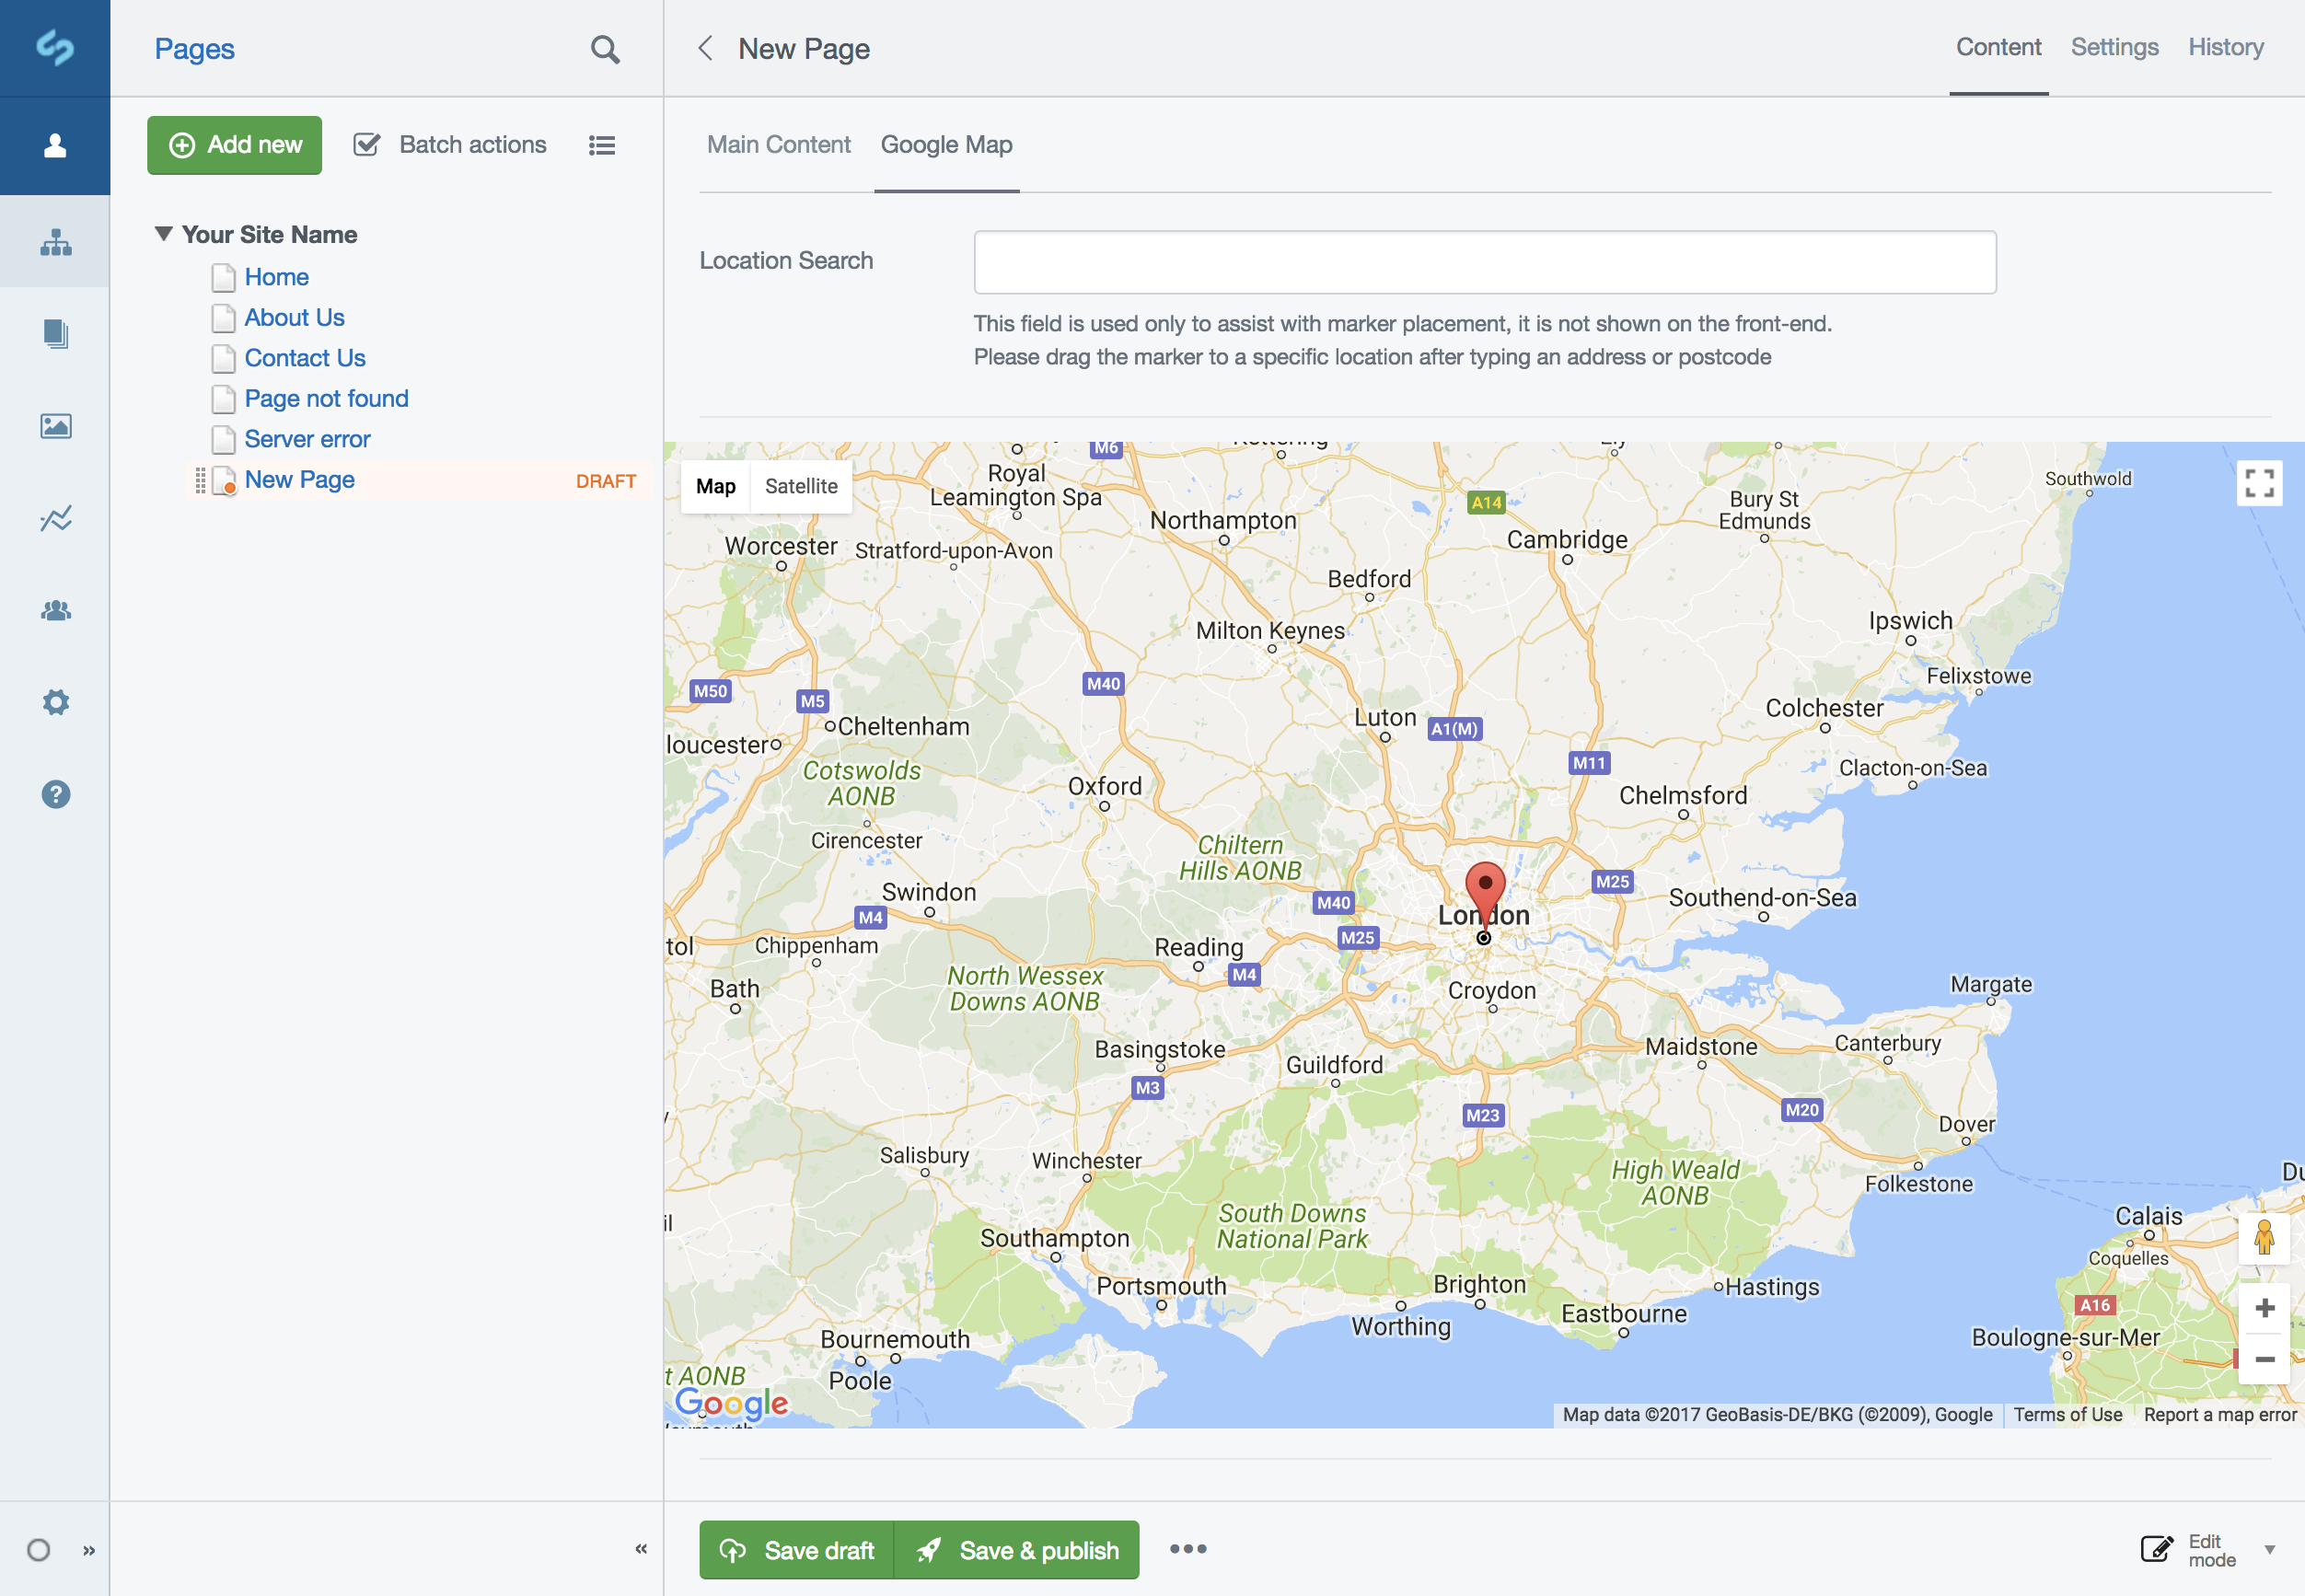
Task: Collapse the Your Site Name tree
Action: [x=163, y=234]
